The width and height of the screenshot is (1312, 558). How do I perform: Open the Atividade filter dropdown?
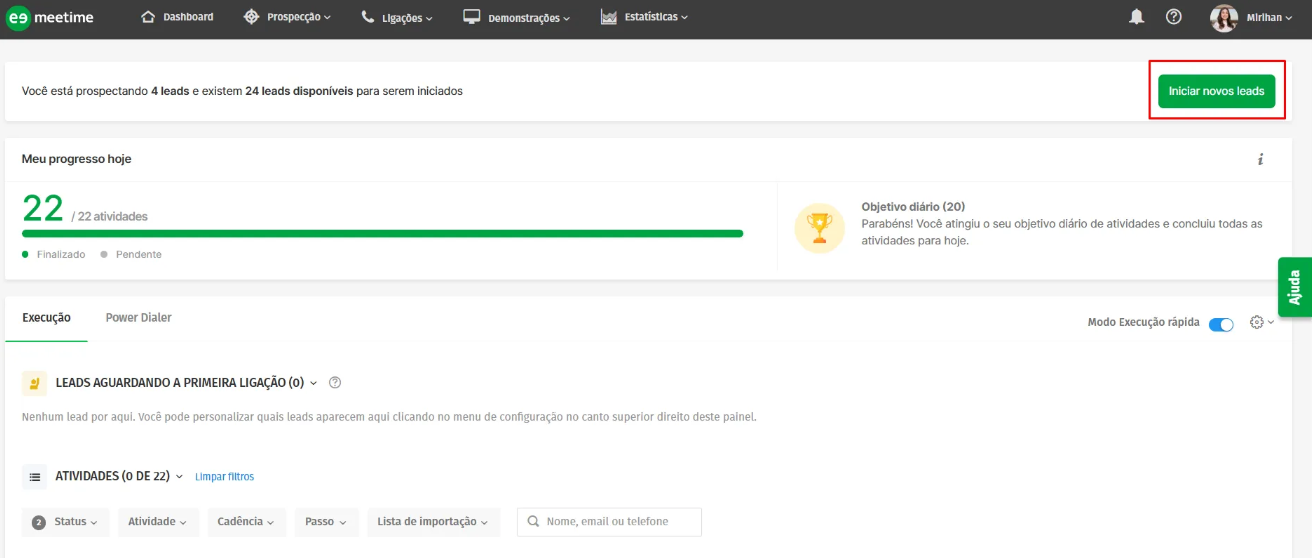[x=158, y=522]
